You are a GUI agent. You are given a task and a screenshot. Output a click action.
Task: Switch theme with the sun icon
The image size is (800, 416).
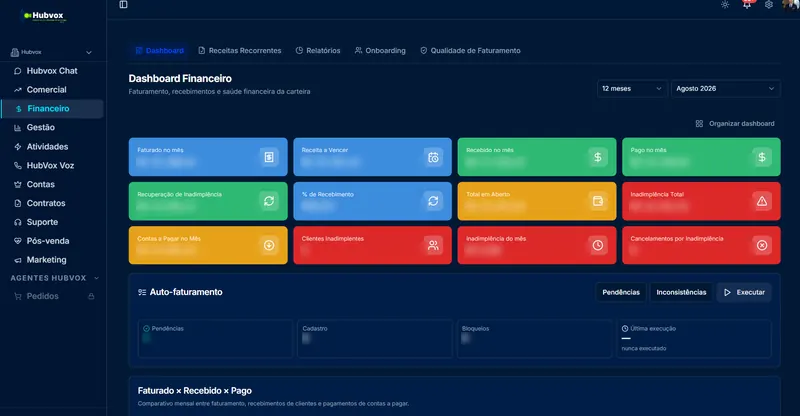725,5
